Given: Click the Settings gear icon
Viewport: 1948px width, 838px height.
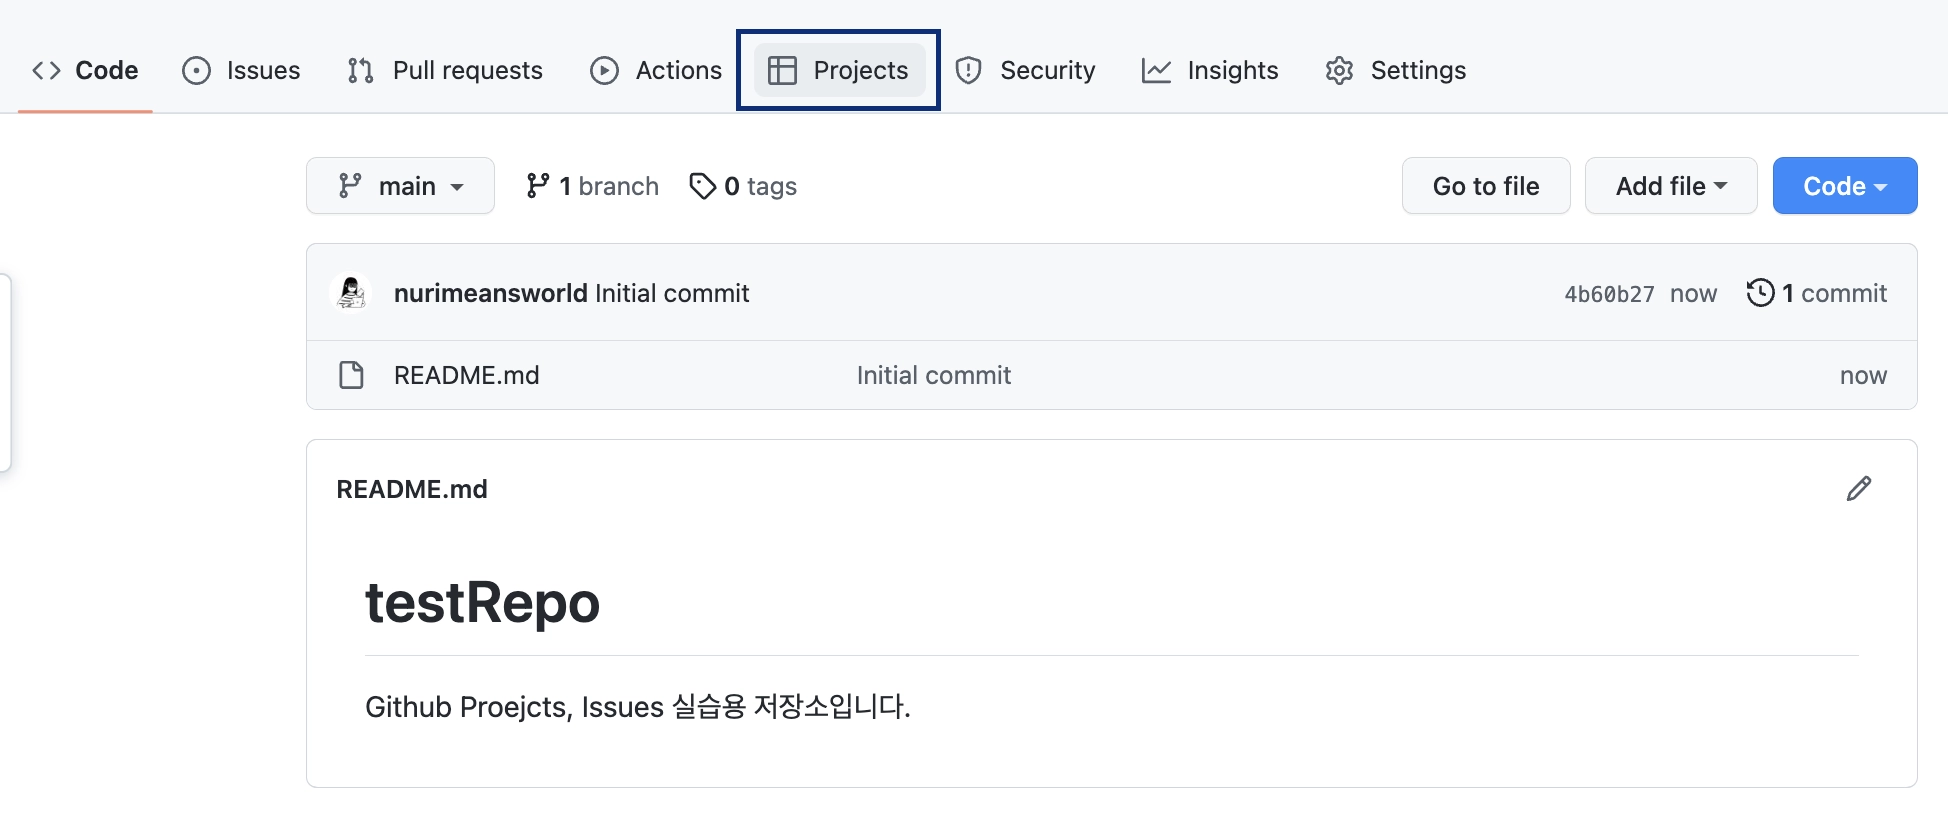Looking at the screenshot, I should [x=1339, y=70].
